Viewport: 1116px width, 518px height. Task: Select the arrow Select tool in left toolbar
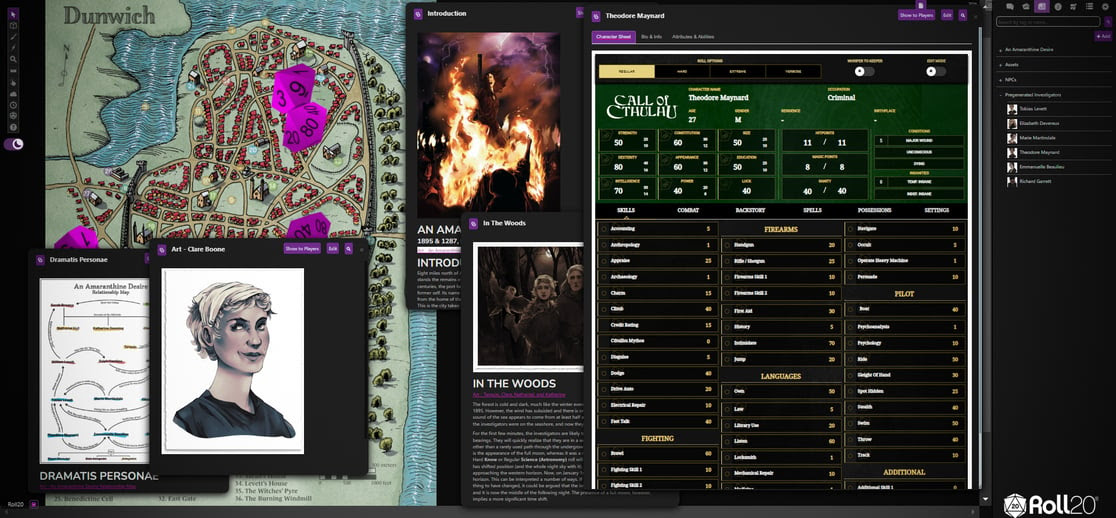coord(13,14)
